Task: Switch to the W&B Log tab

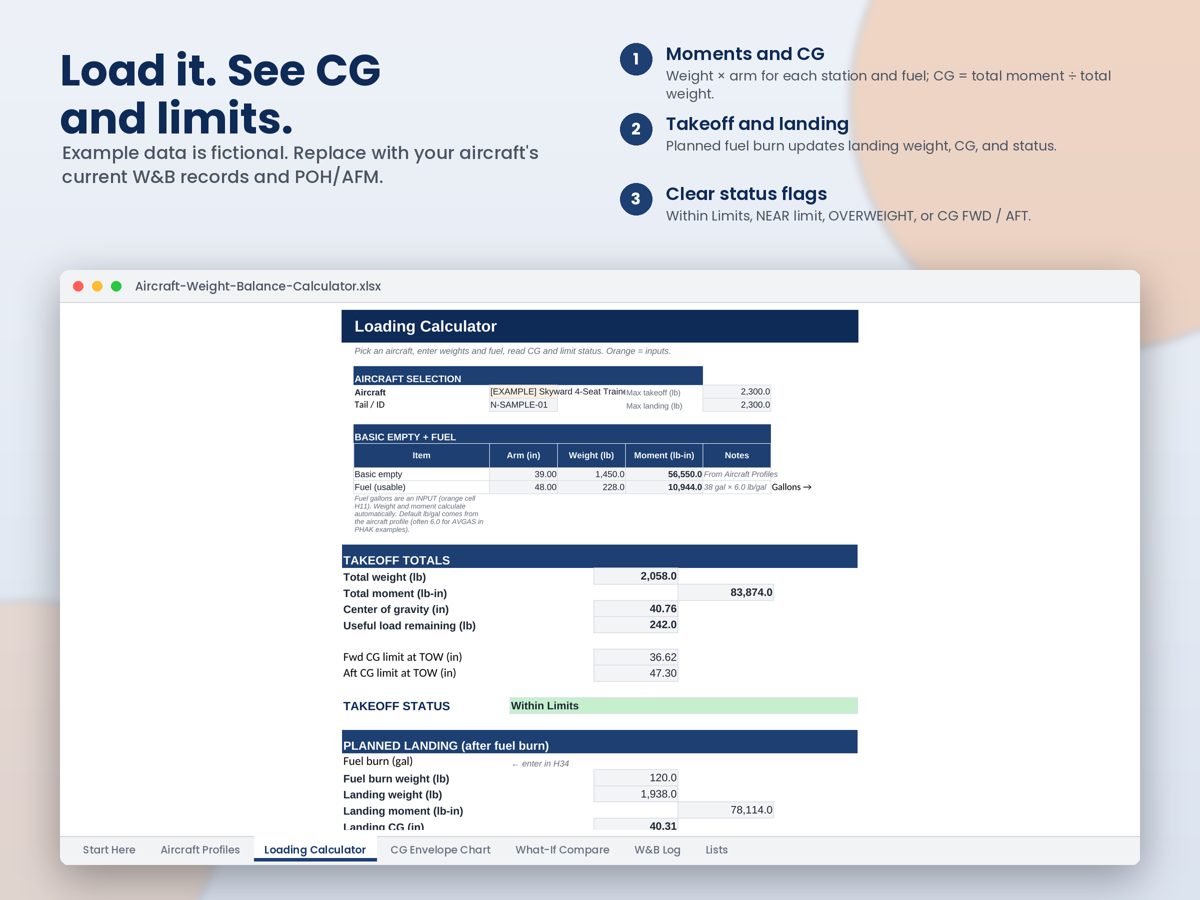Action: (x=657, y=850)
